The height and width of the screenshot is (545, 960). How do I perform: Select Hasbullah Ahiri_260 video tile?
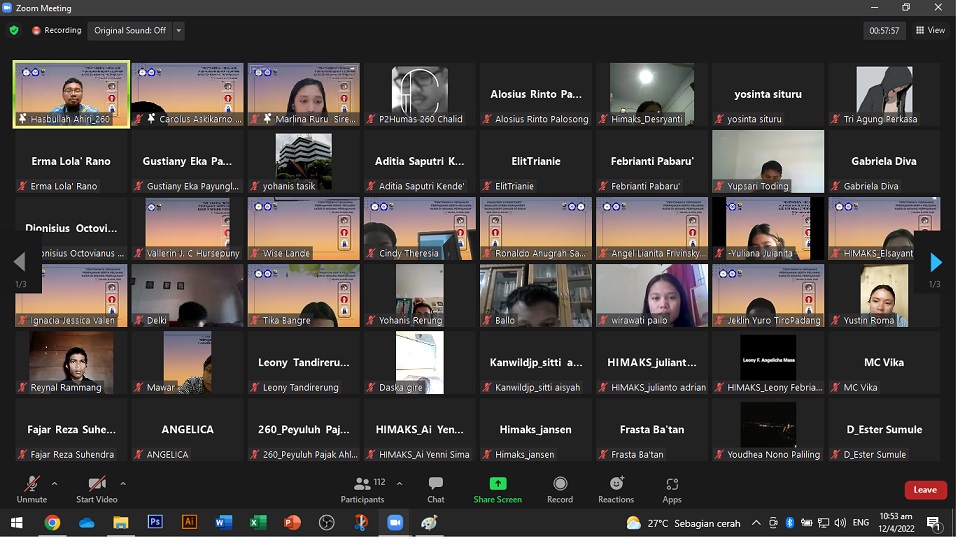(71, 94)
